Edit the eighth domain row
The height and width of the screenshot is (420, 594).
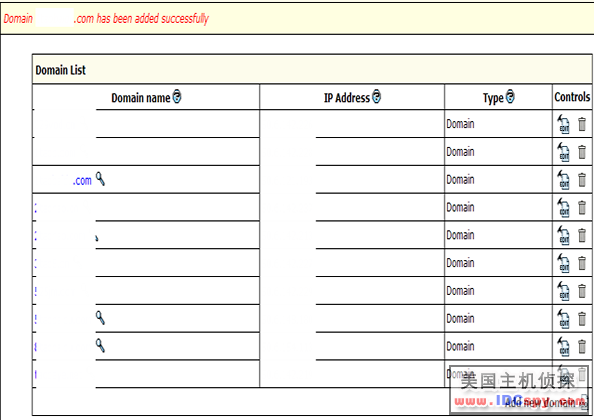click(x=563, y=319)
